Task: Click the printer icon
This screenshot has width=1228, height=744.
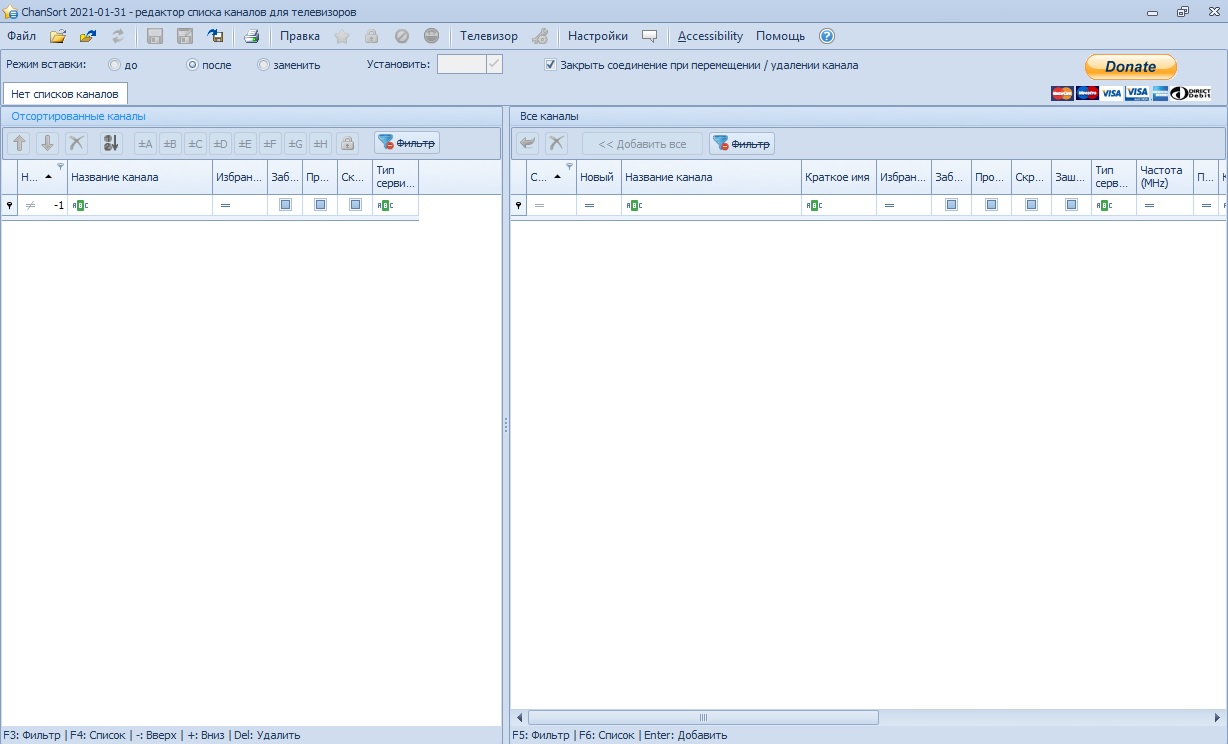Action: coord(252,36)
